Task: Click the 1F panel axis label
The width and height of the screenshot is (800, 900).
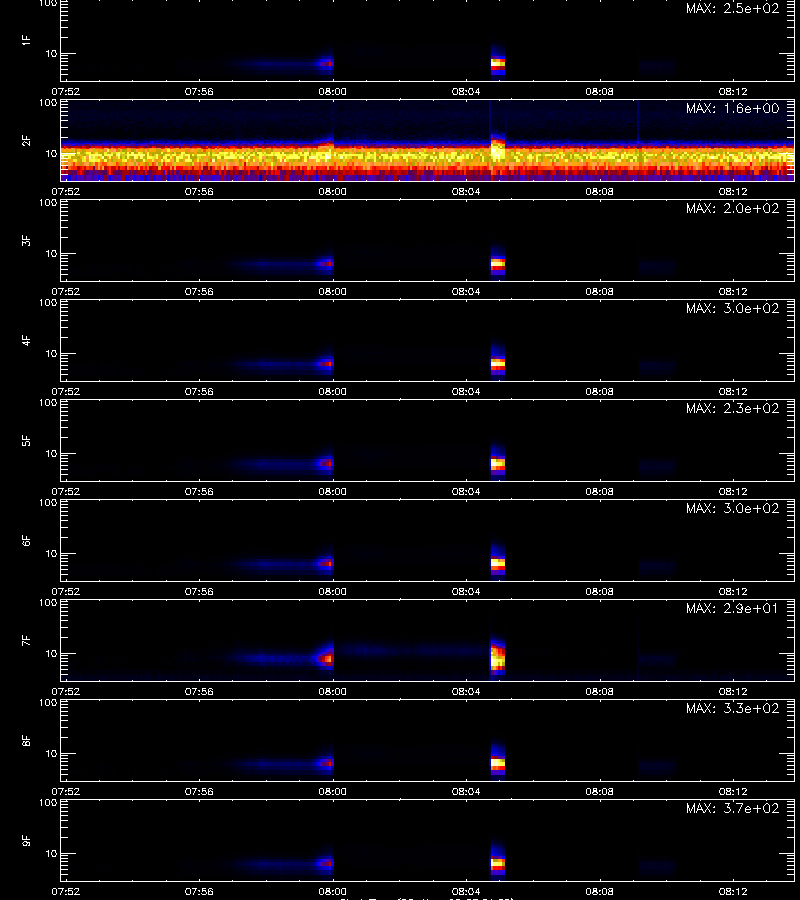Action: tap(26, 40)
